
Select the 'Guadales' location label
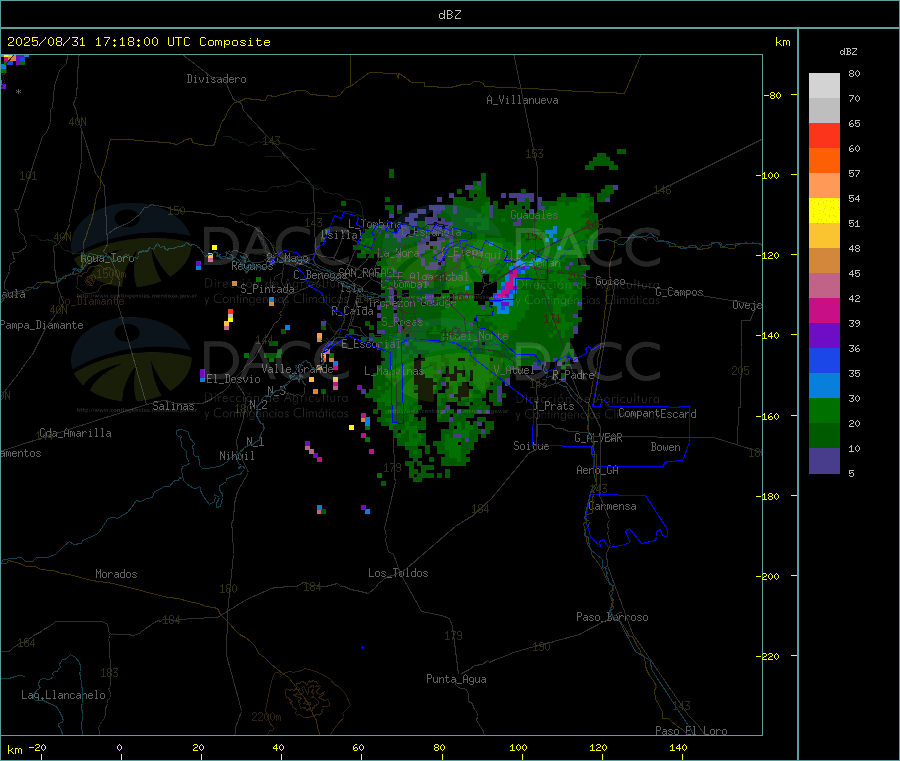click(x=534, y=215)
